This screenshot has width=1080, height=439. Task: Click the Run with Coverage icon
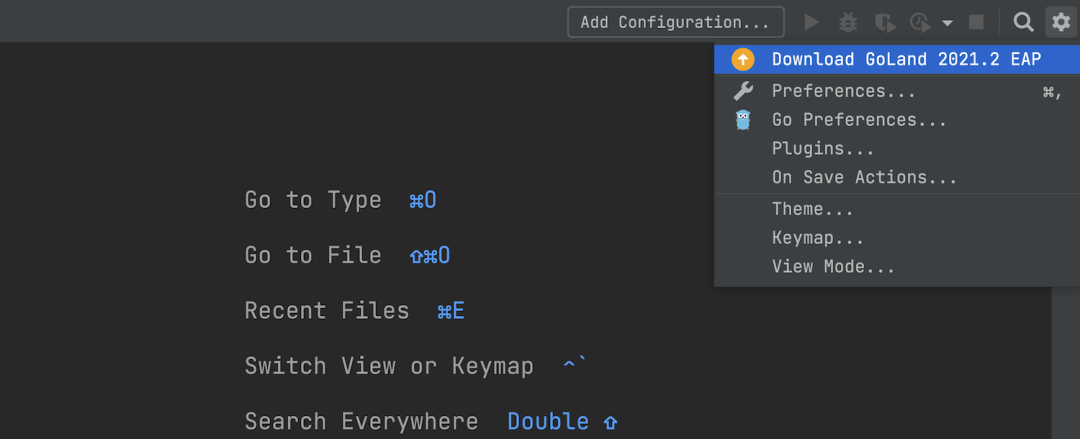[x=884, y=22]
